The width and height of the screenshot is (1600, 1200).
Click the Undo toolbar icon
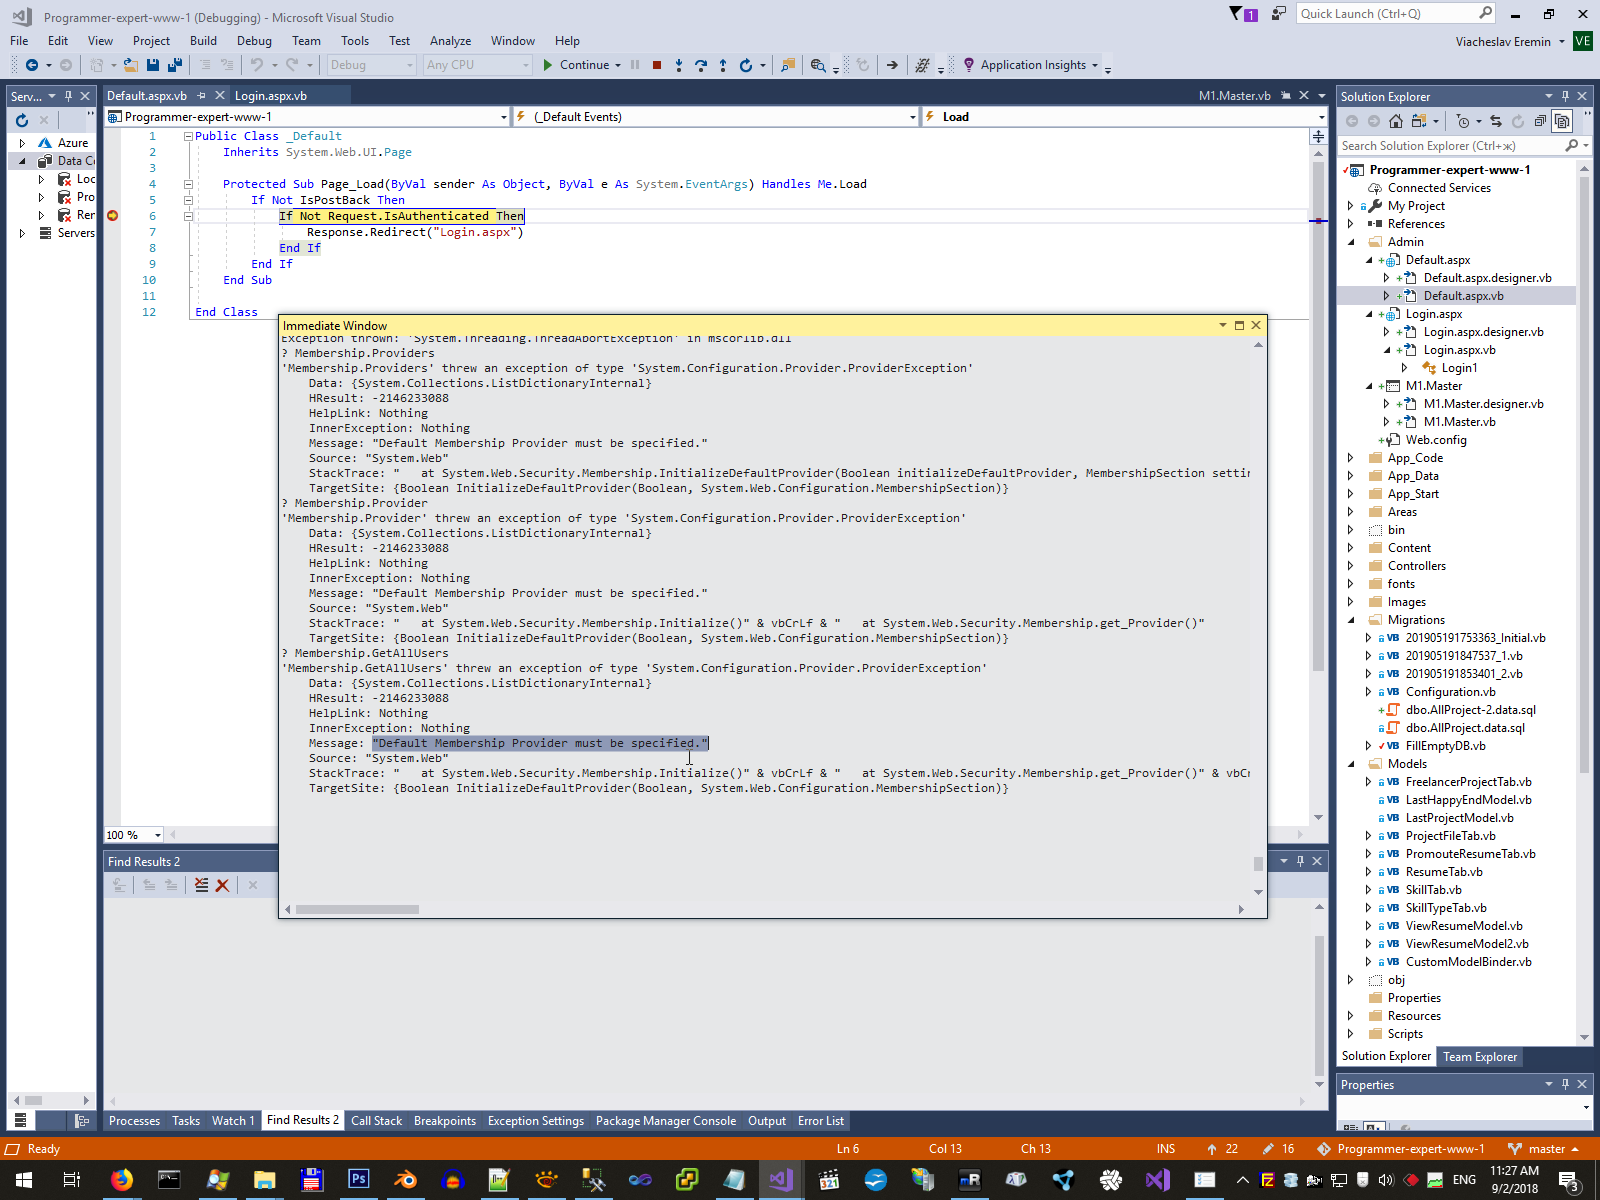[257, 65]
